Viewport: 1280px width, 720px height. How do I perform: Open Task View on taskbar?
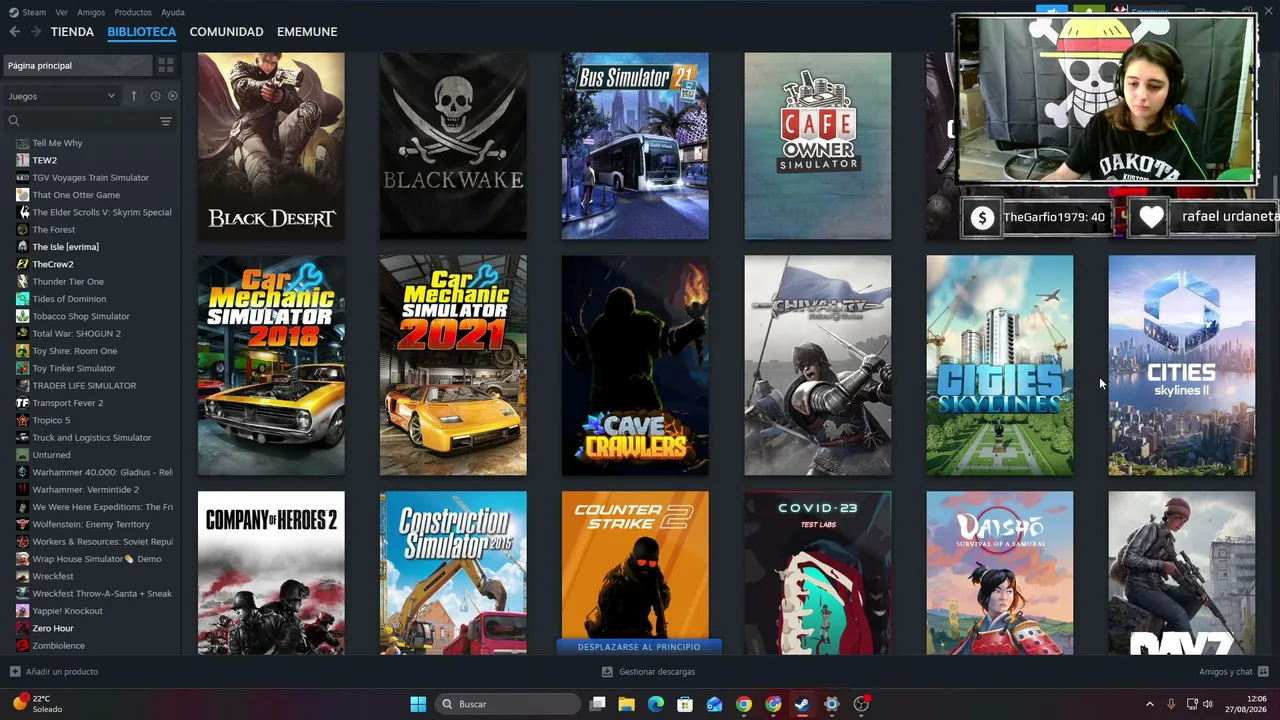598,704
